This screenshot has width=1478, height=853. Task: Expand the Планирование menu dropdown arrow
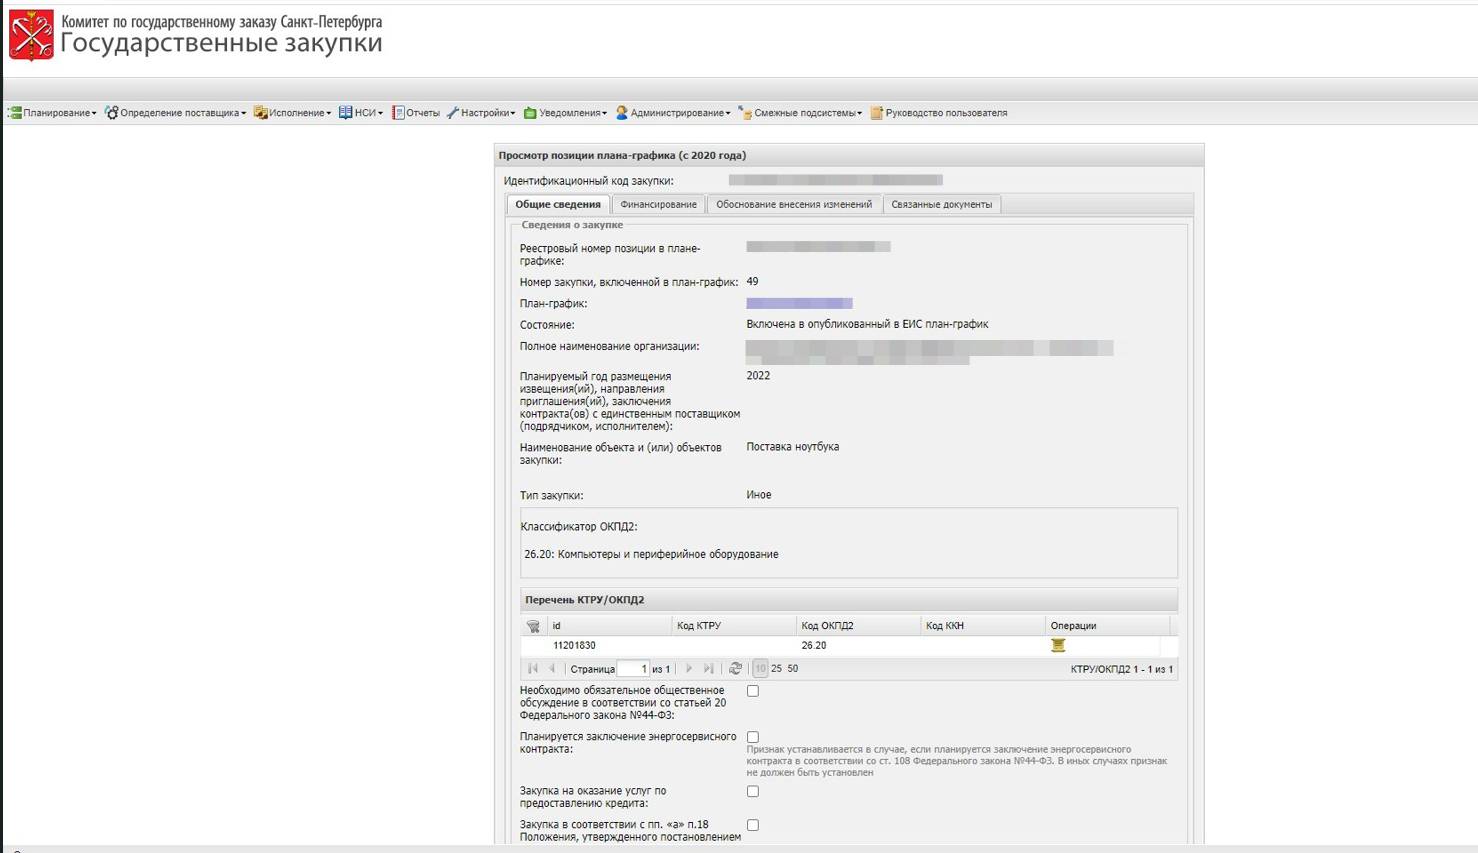click(94, 112)
